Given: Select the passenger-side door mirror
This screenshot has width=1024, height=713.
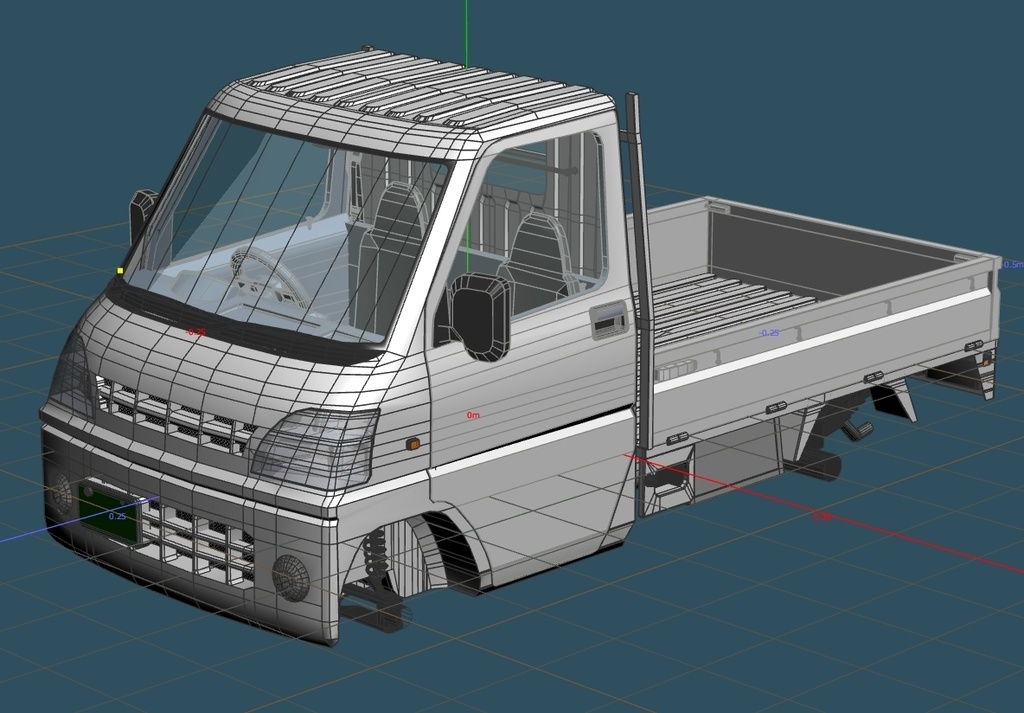Looking at the screenshot, I should pos(481,317).
